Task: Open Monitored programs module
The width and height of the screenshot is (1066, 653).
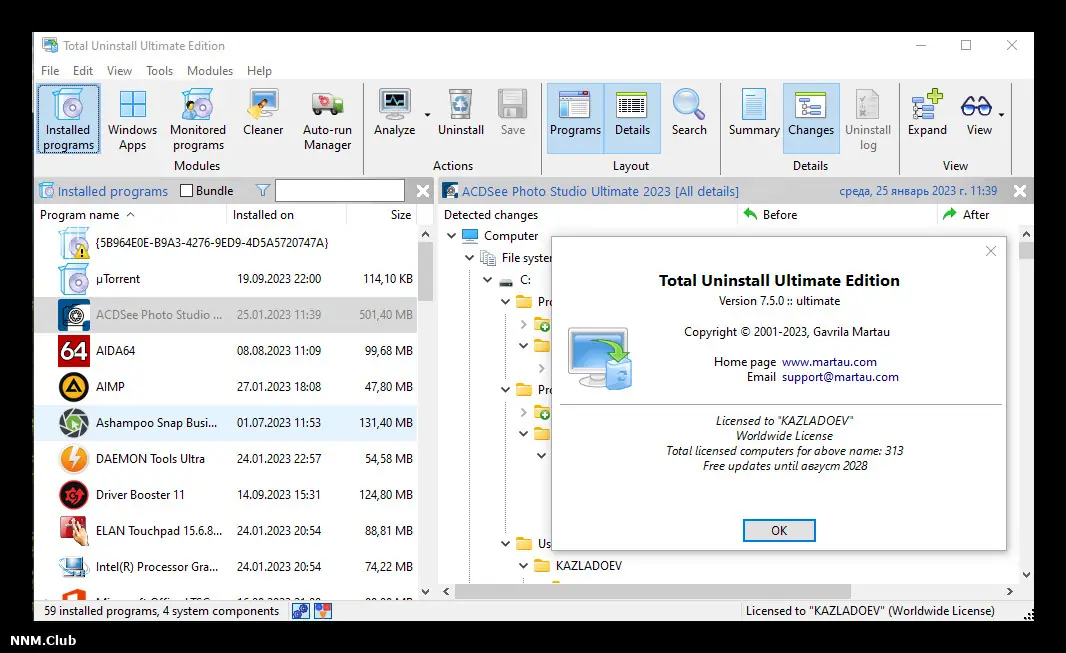Action: [x=198, y=119]
